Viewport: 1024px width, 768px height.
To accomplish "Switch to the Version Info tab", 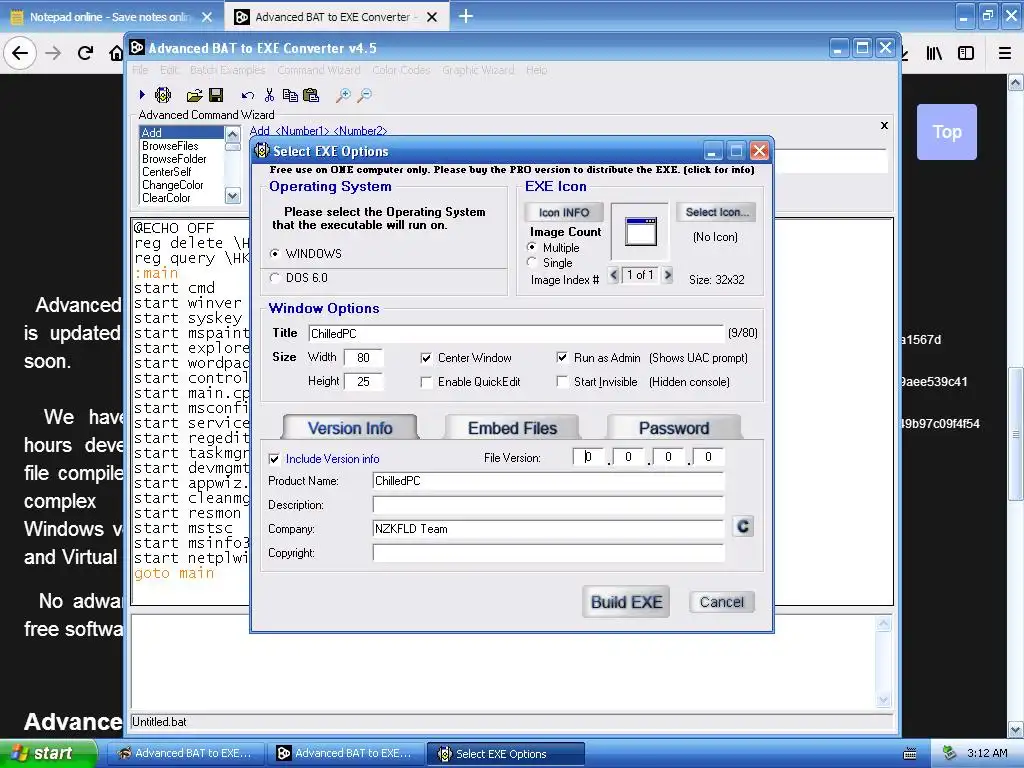I will pos(350,428).
